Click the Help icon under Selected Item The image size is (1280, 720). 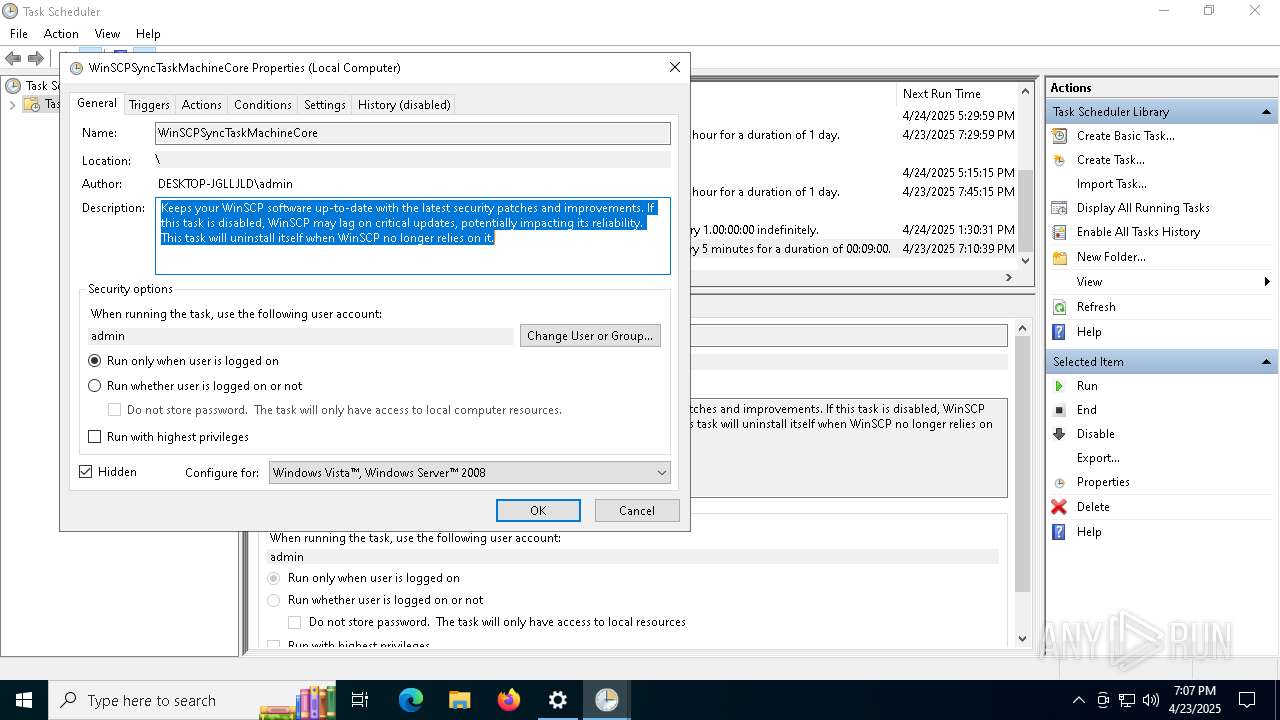[x=1059, y=532]
